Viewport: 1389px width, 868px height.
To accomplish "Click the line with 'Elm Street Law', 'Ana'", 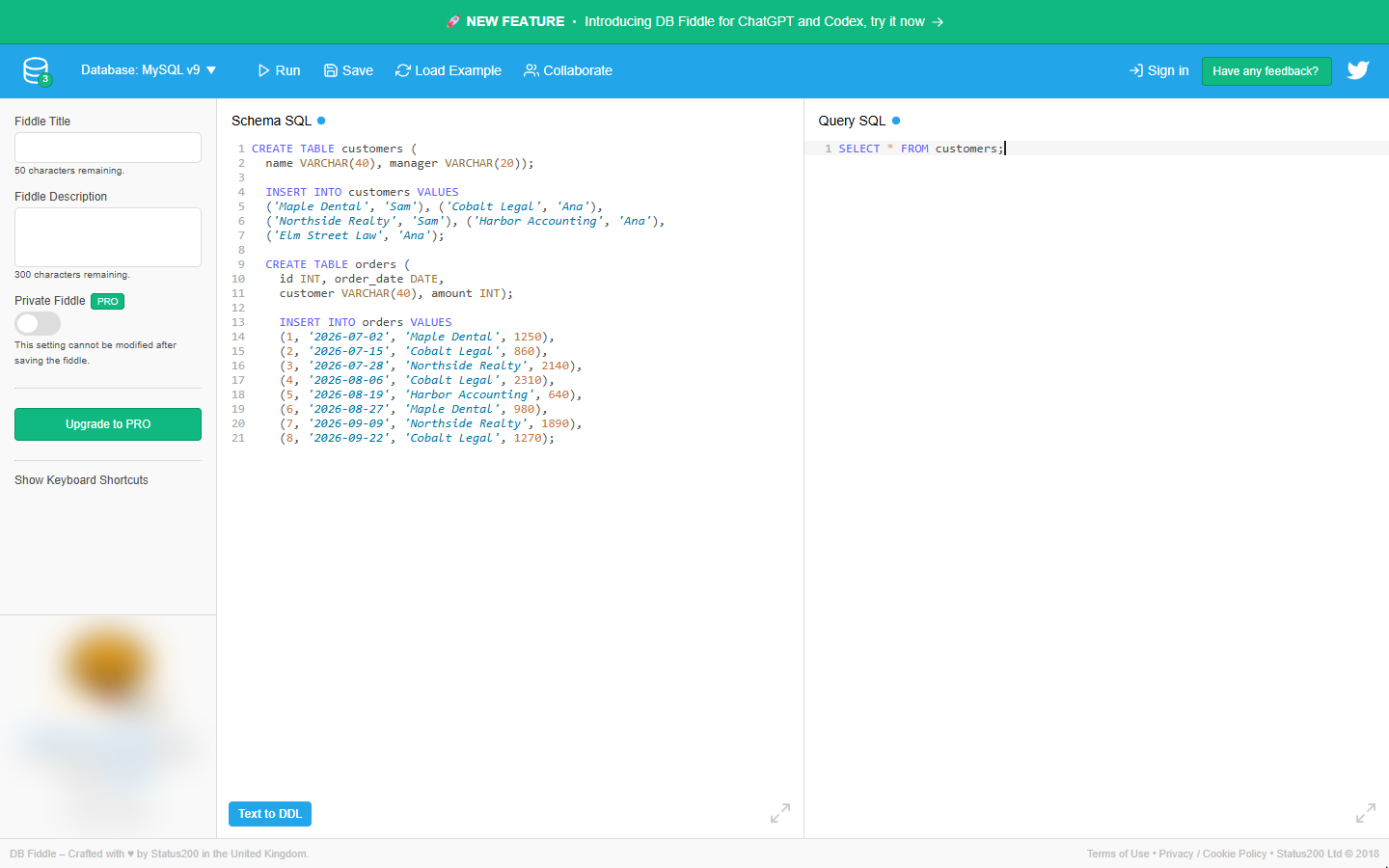I will pyautogui.click(x=355, y=235).
